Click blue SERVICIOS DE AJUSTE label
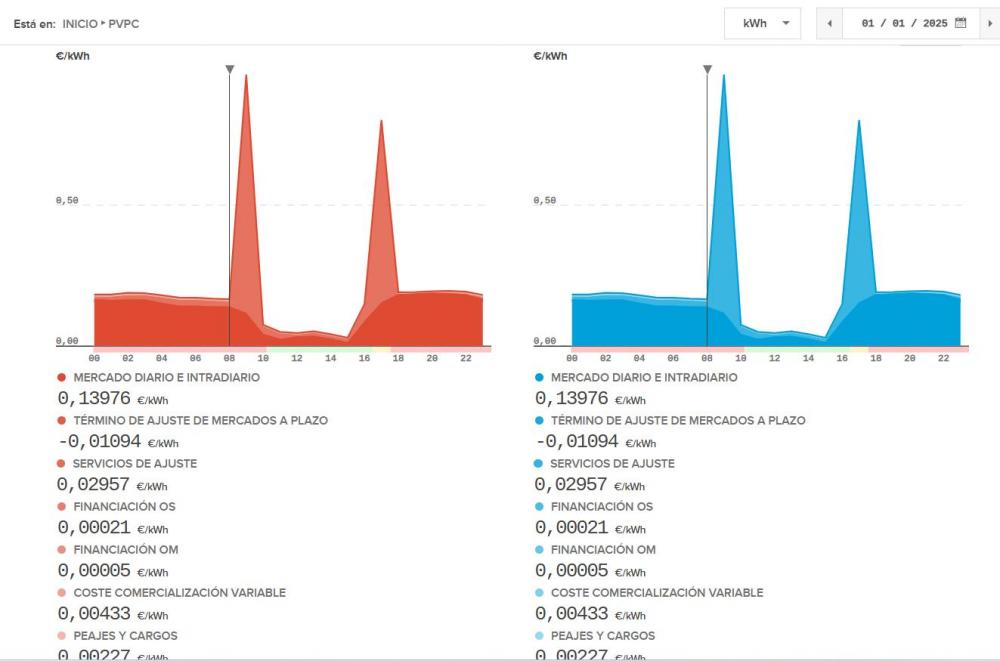Screen dimensions: 1000x661 (x=612, y=464)
